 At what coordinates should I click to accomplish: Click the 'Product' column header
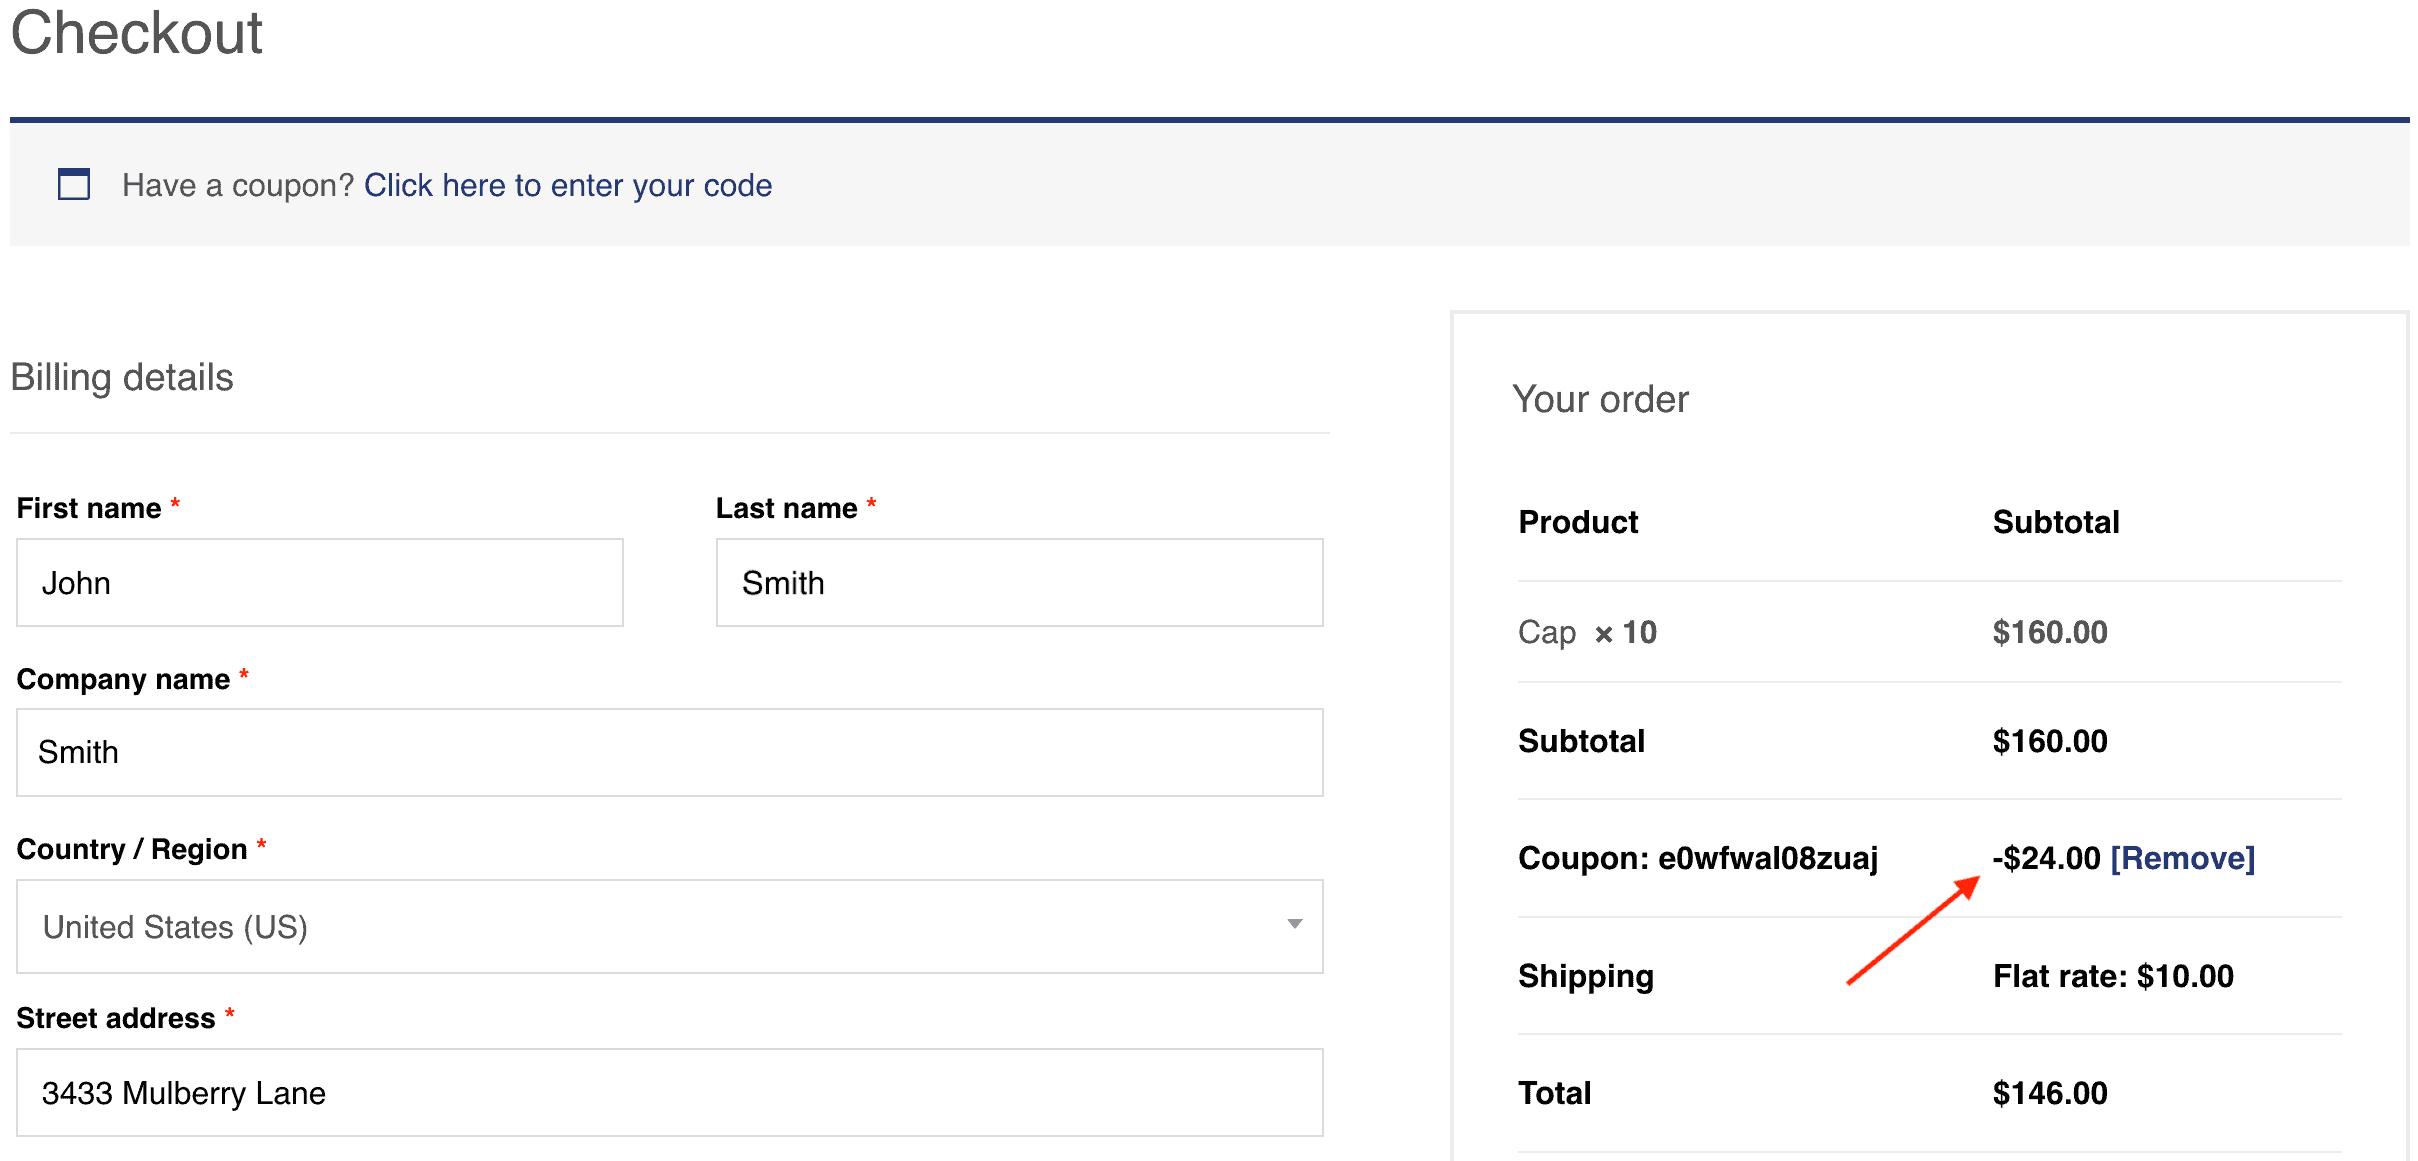1578,522
